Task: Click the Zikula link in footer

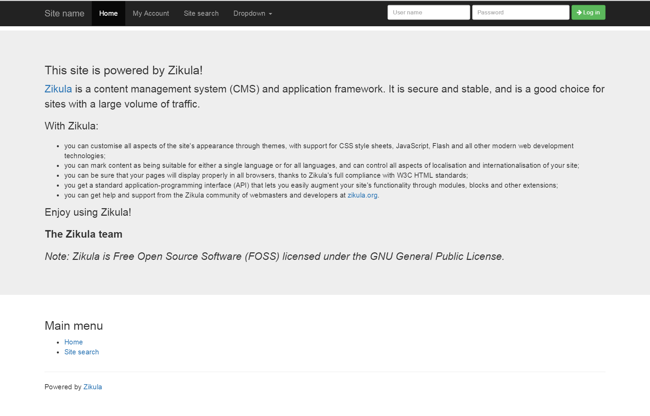Action: [92, 387]
